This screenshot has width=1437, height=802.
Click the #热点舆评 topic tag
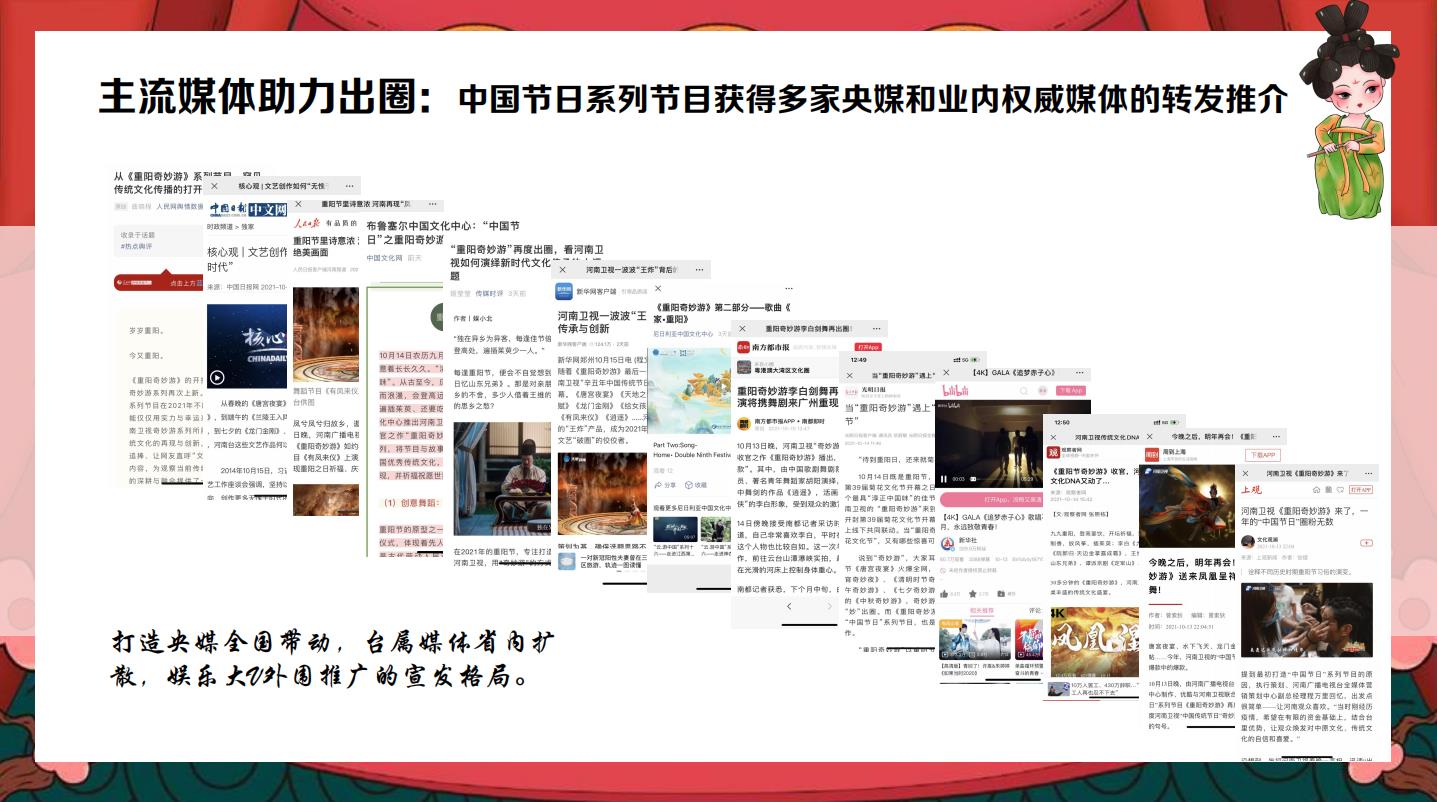[135, 244]
